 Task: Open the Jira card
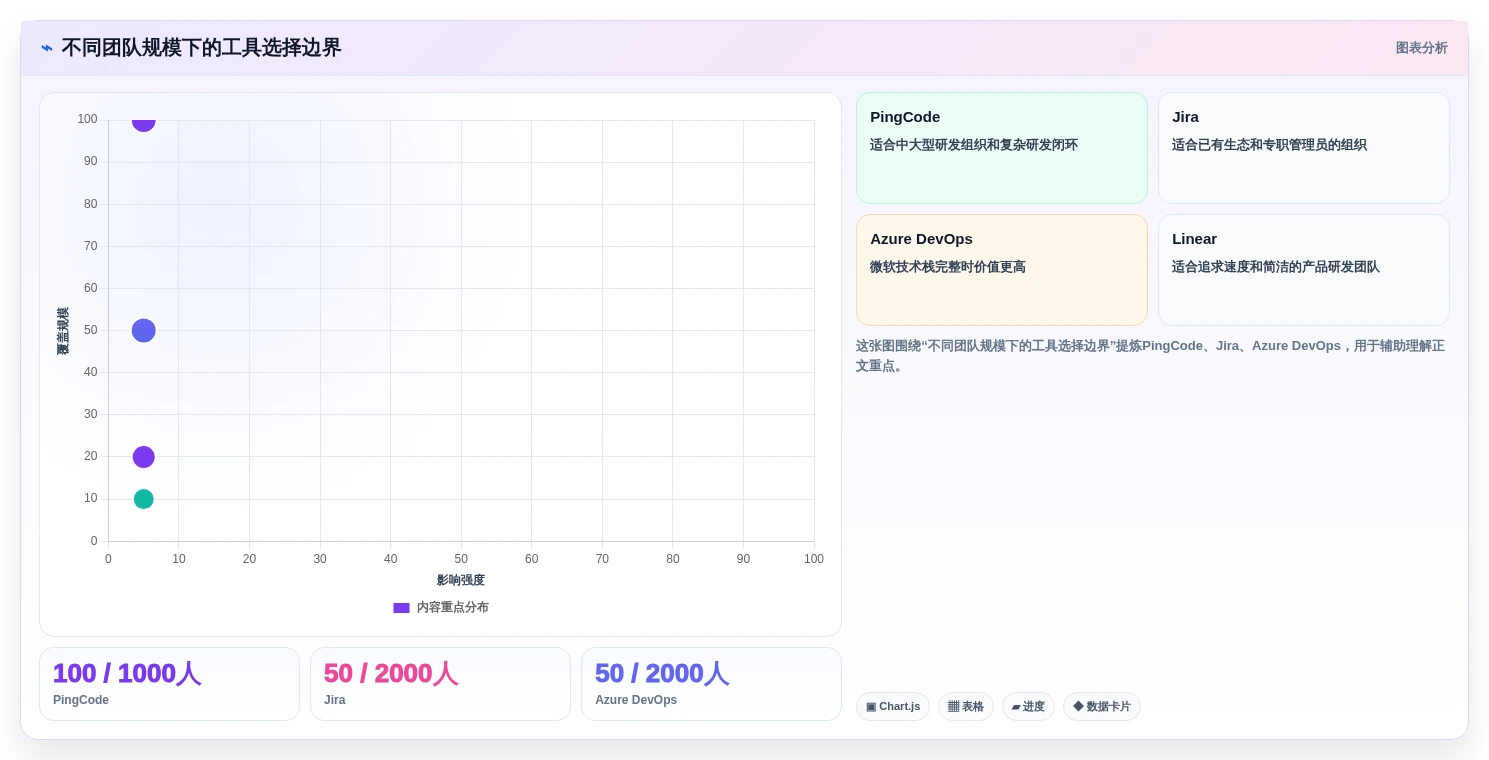click(1303, 148)
